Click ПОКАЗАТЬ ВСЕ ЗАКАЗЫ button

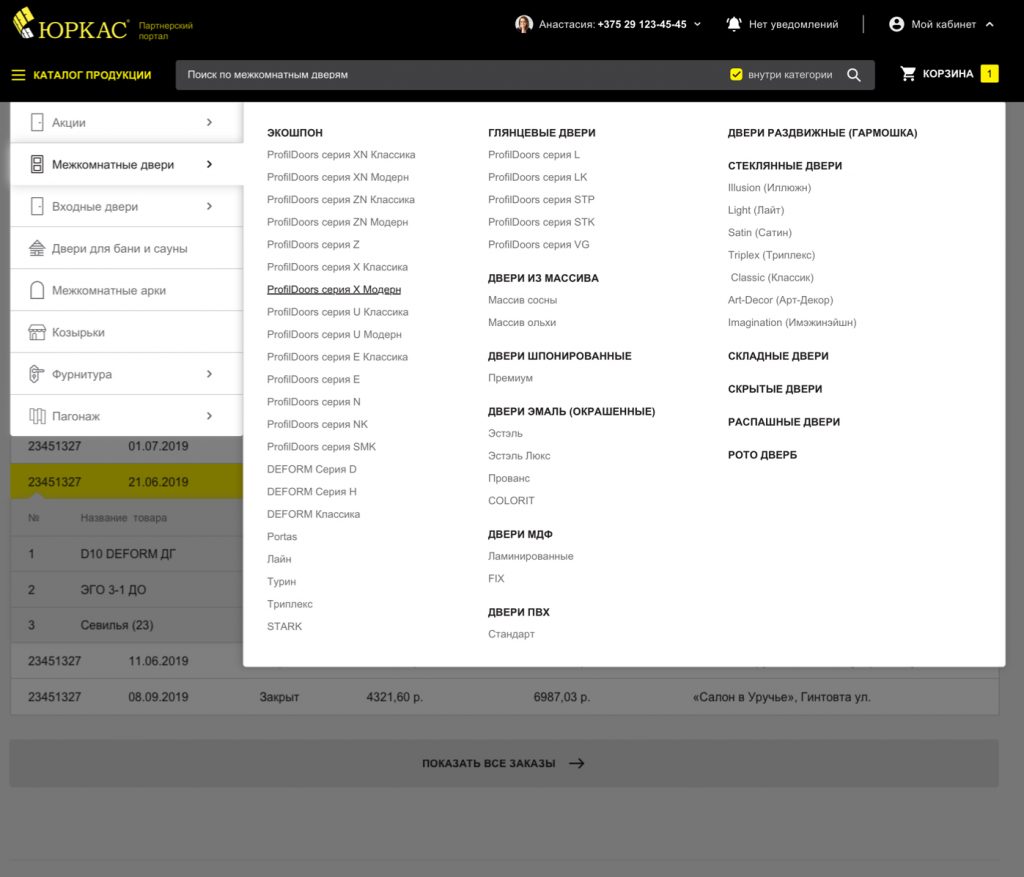(x=504, y=763)
